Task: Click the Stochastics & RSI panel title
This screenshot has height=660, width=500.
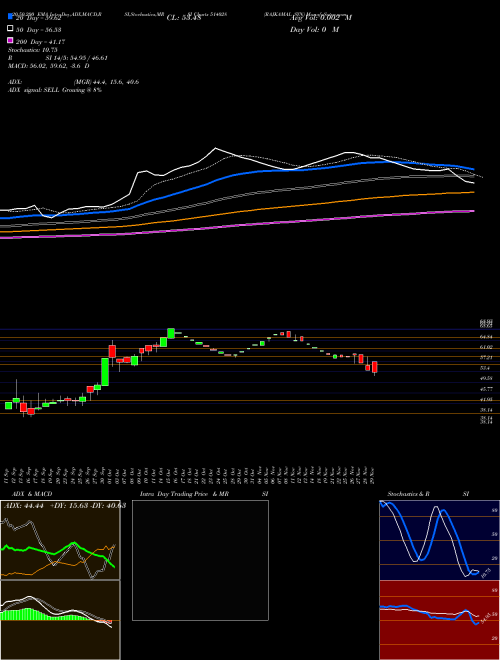Action: 428,494
